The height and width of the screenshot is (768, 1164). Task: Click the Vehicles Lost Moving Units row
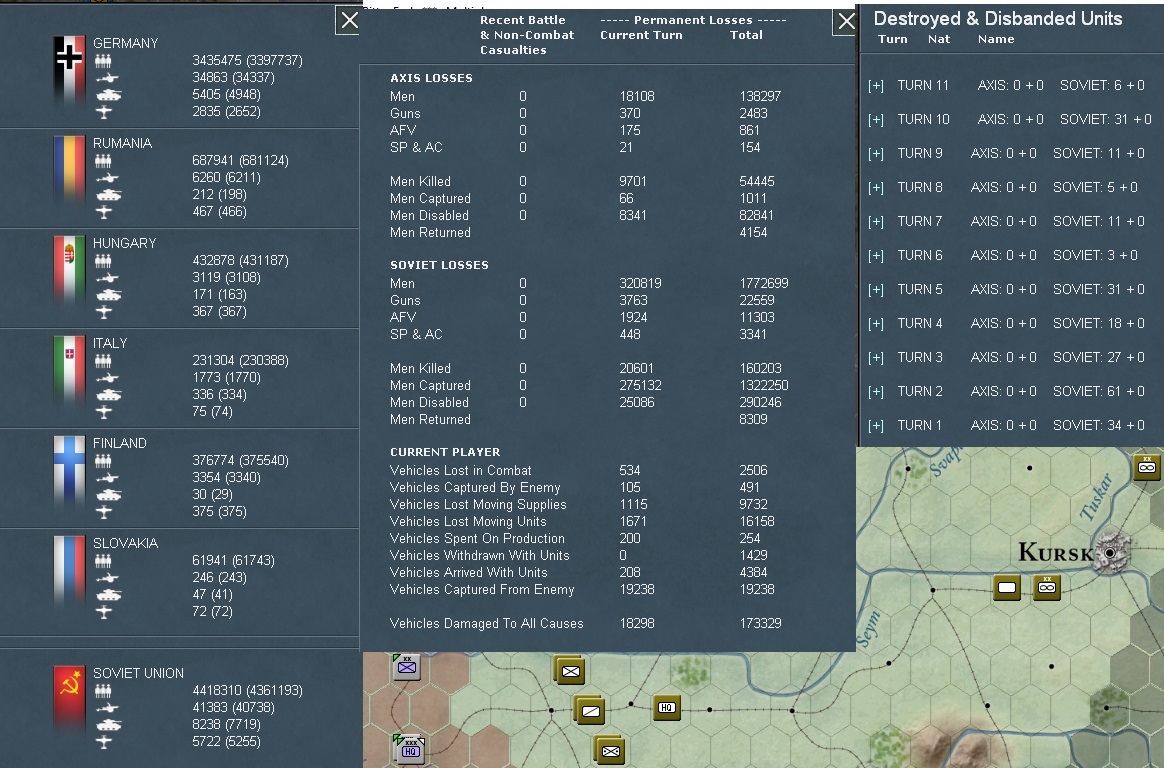pos(582,522)
